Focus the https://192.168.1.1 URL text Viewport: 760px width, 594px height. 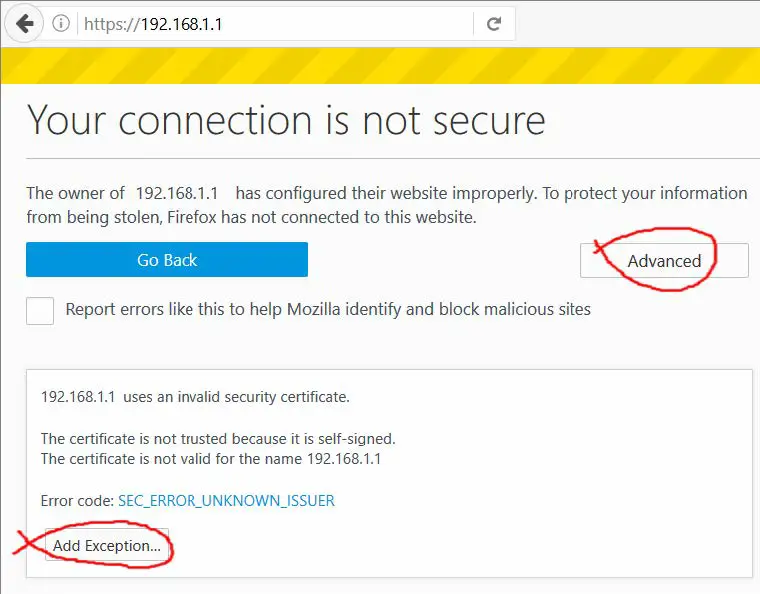click(x=152, y=24)
